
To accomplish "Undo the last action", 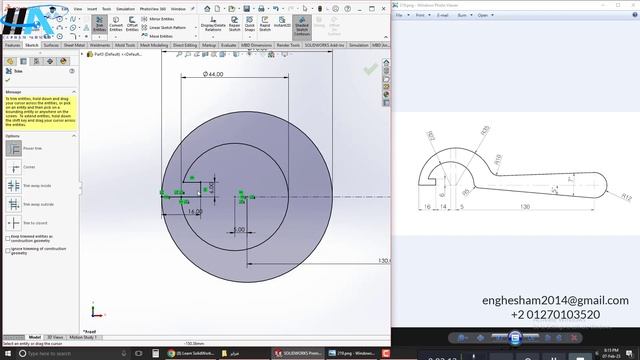I will [276, 9].
